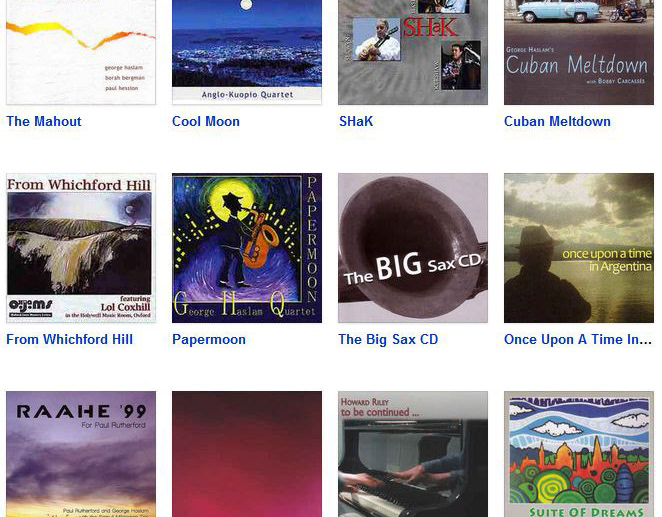The width and height of the screenshot is (662, 517).
Task: Open once upon a time in Argentina cover
Action: pos(579,248)
